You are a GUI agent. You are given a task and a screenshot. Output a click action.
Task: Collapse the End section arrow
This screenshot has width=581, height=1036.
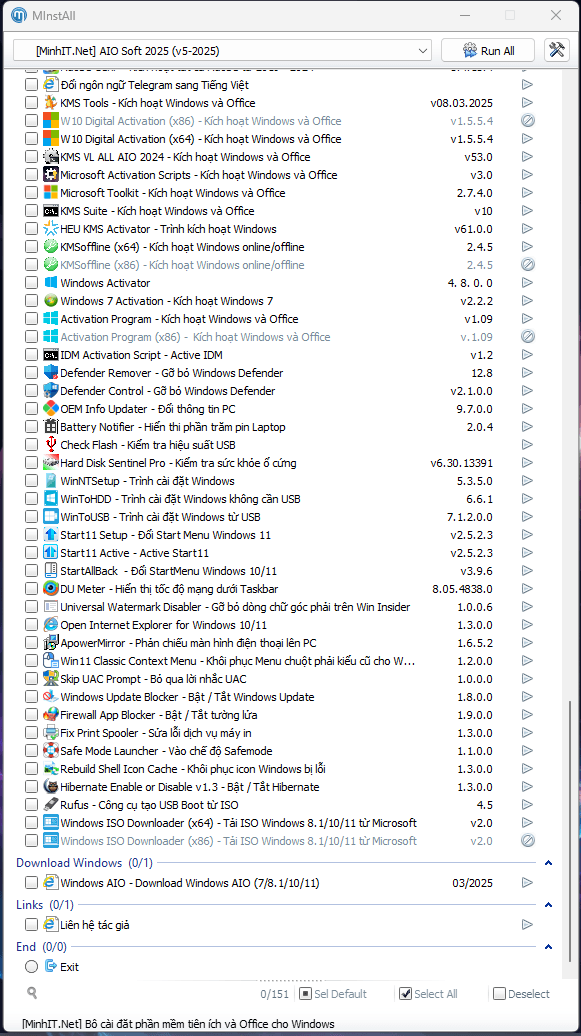click(548, 947)
